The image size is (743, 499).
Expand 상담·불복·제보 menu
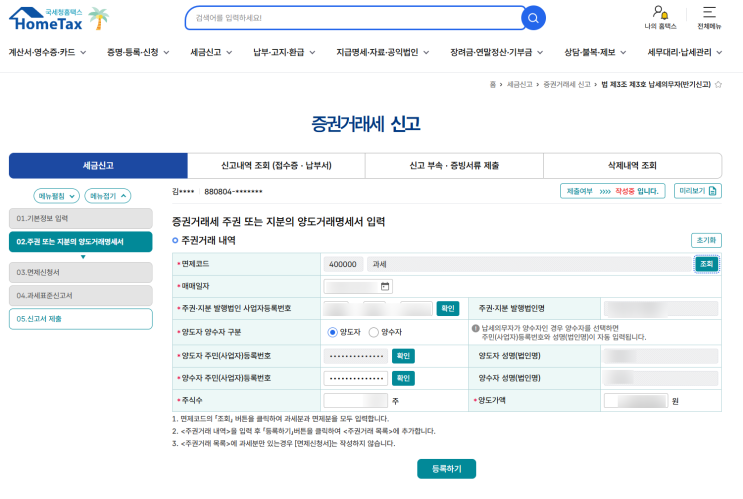pos(595,52)
